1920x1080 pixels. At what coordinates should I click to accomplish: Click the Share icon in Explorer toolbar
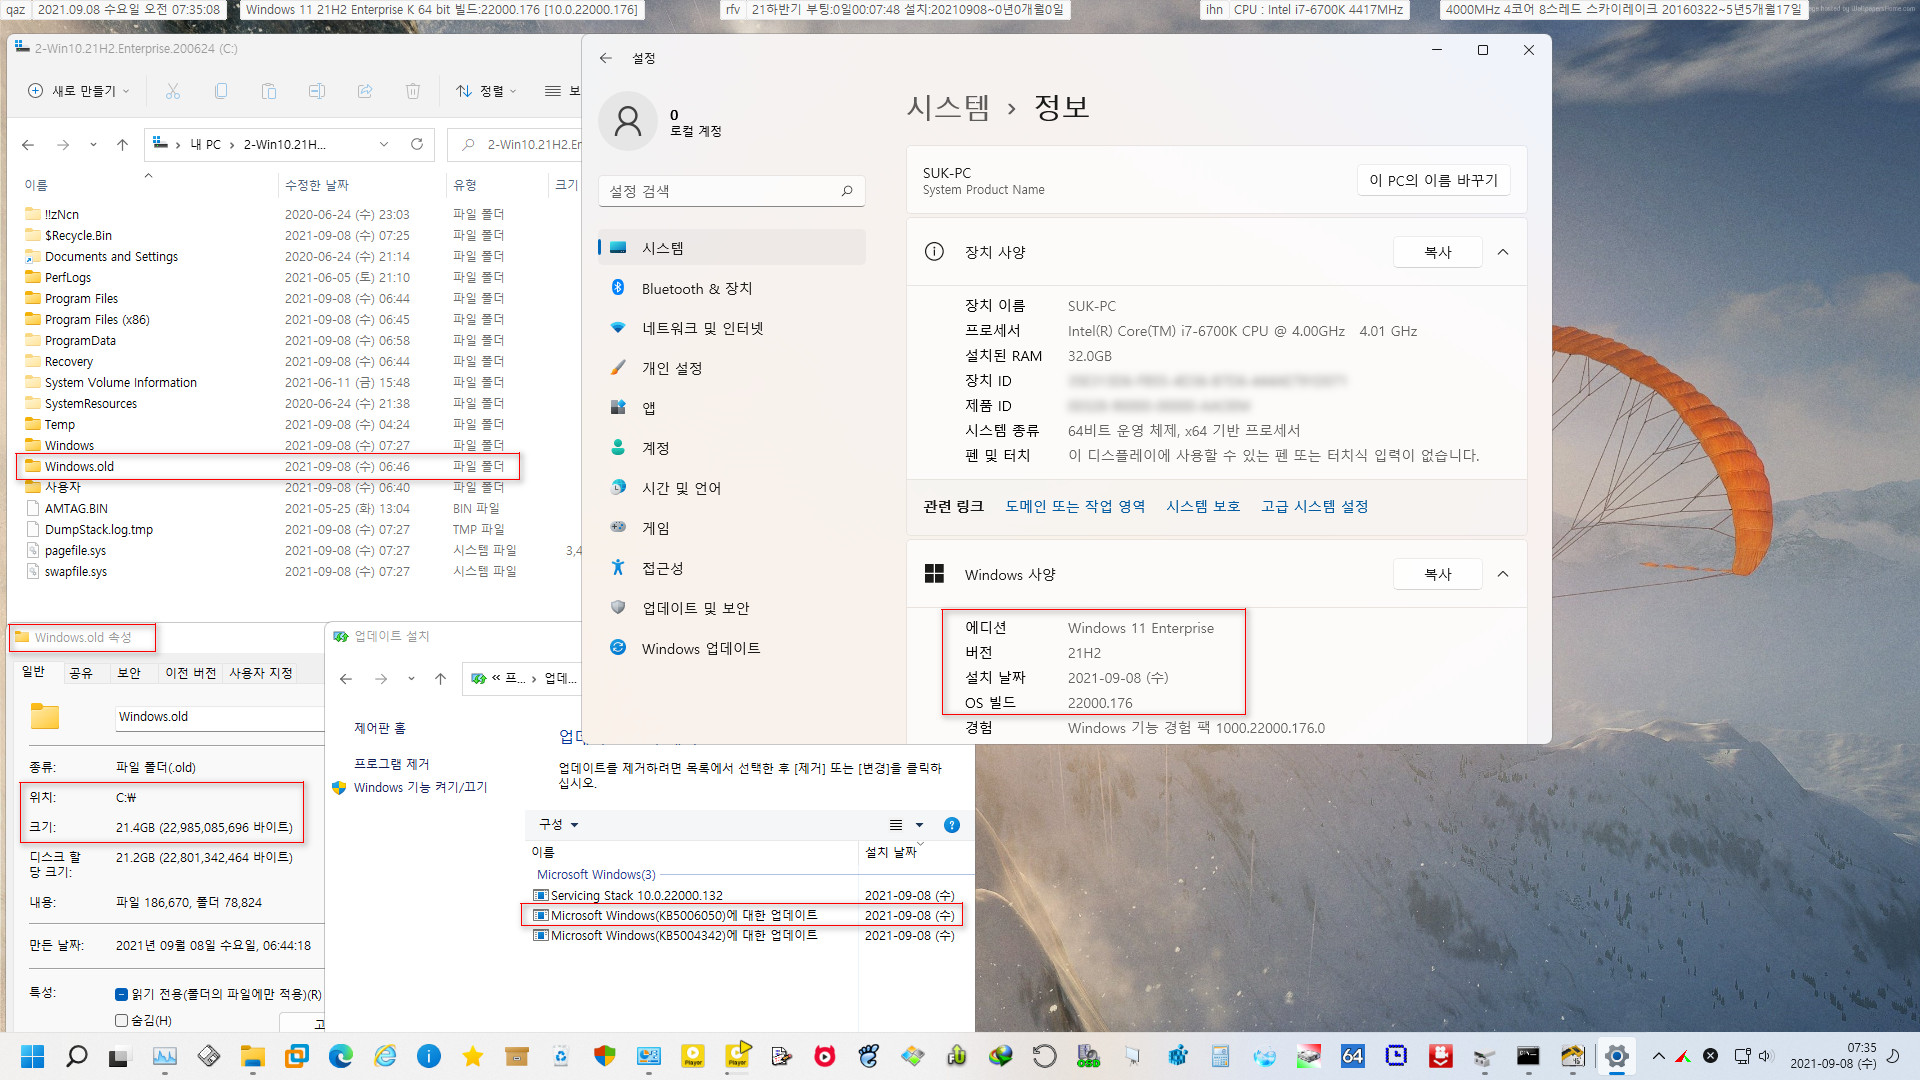[365, 91]
